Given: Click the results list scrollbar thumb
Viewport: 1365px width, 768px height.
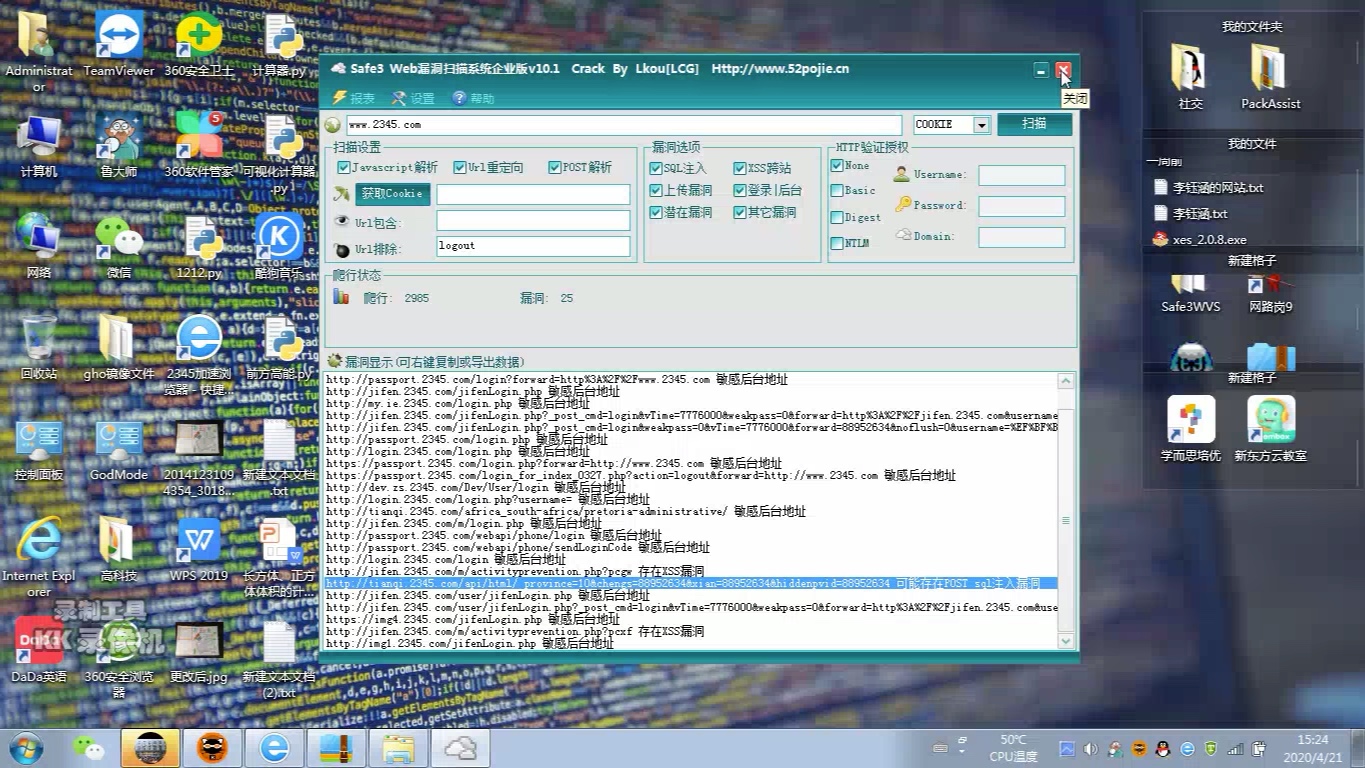Looking at the screenshot, I should [x=1066, y=520].
